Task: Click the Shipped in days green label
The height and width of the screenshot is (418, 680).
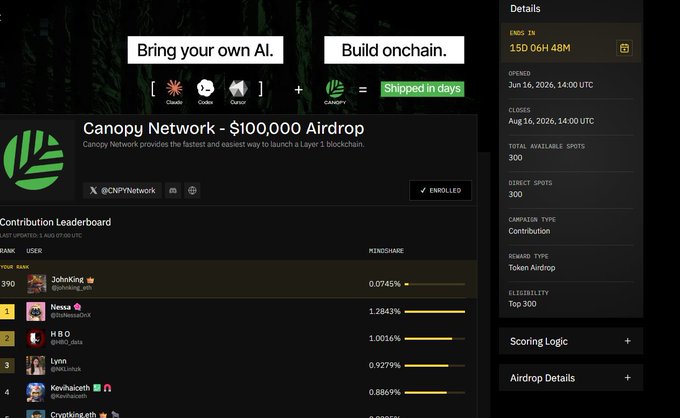Action: tap(422, 89)
